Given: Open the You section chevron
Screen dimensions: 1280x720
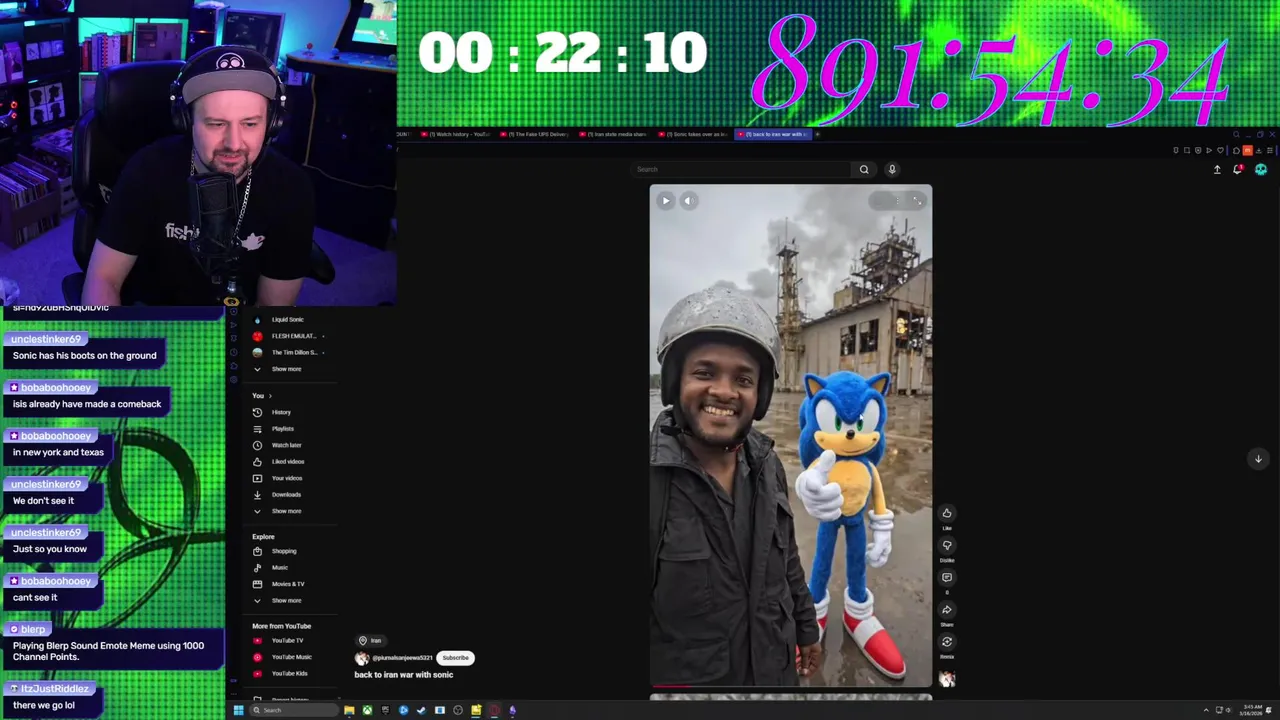Looking at the screenshot, I should (x=270, y=396).
